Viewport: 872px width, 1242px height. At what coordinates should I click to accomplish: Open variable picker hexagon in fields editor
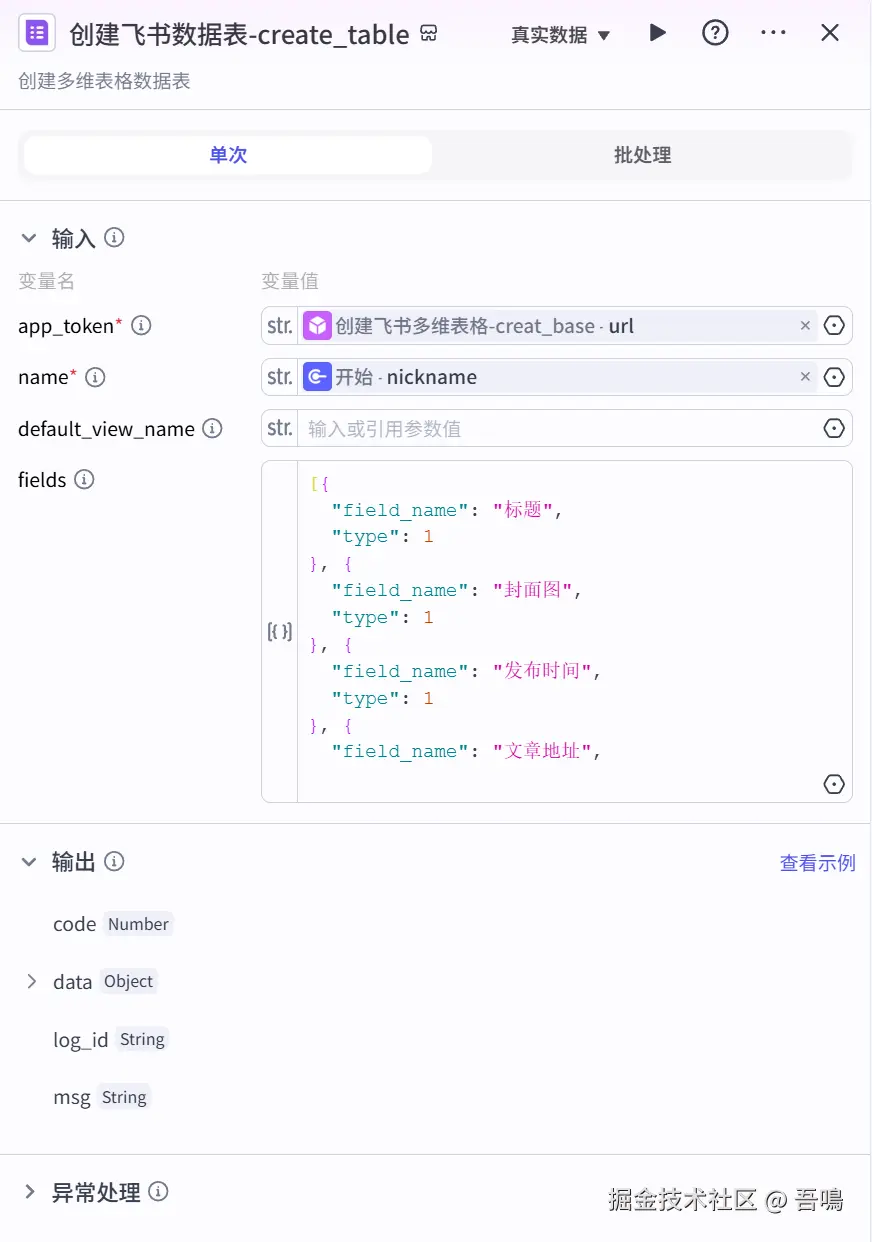tap(834, 784)
